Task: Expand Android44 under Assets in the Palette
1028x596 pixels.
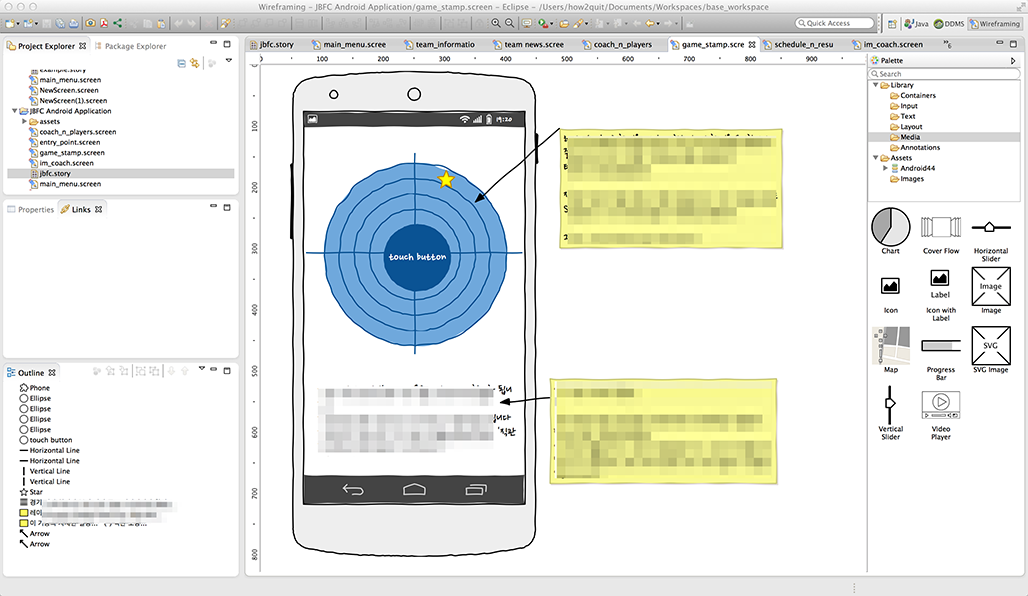Action: point(884,168)
